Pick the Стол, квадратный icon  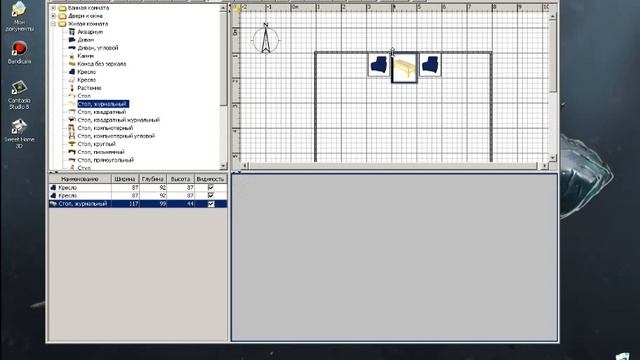[x=72, y=112]
